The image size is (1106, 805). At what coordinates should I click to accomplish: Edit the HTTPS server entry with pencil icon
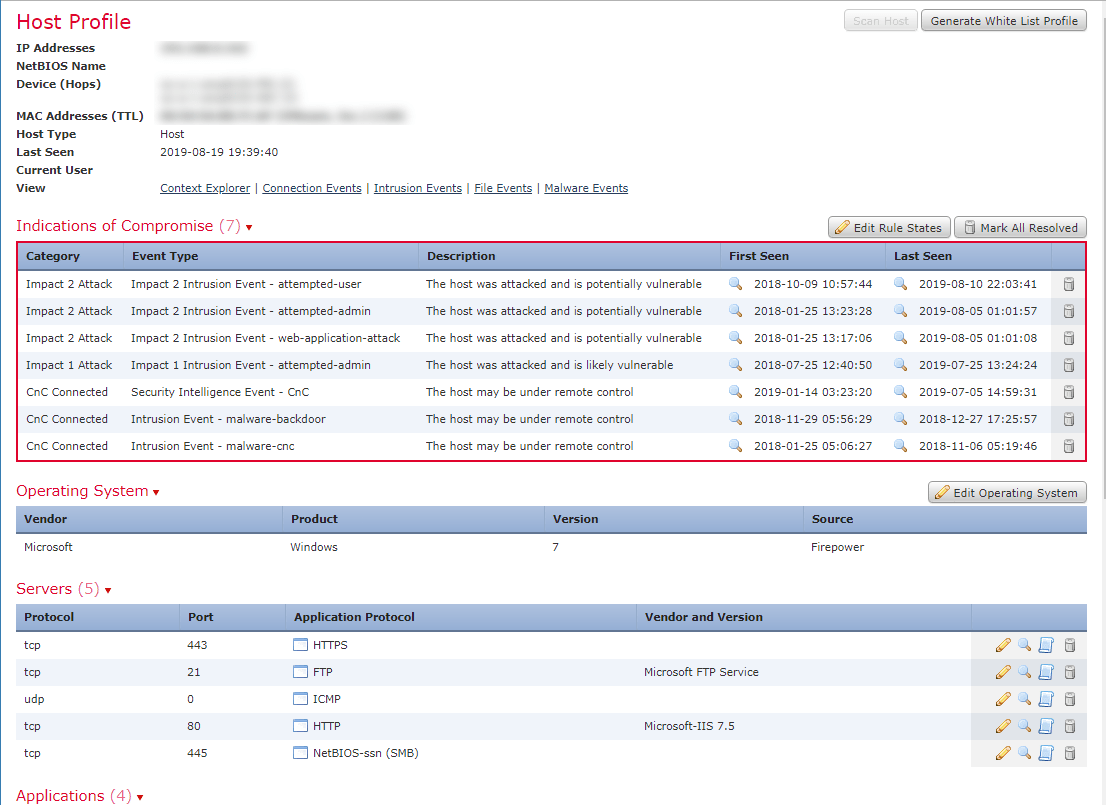tap(1003, 645)
